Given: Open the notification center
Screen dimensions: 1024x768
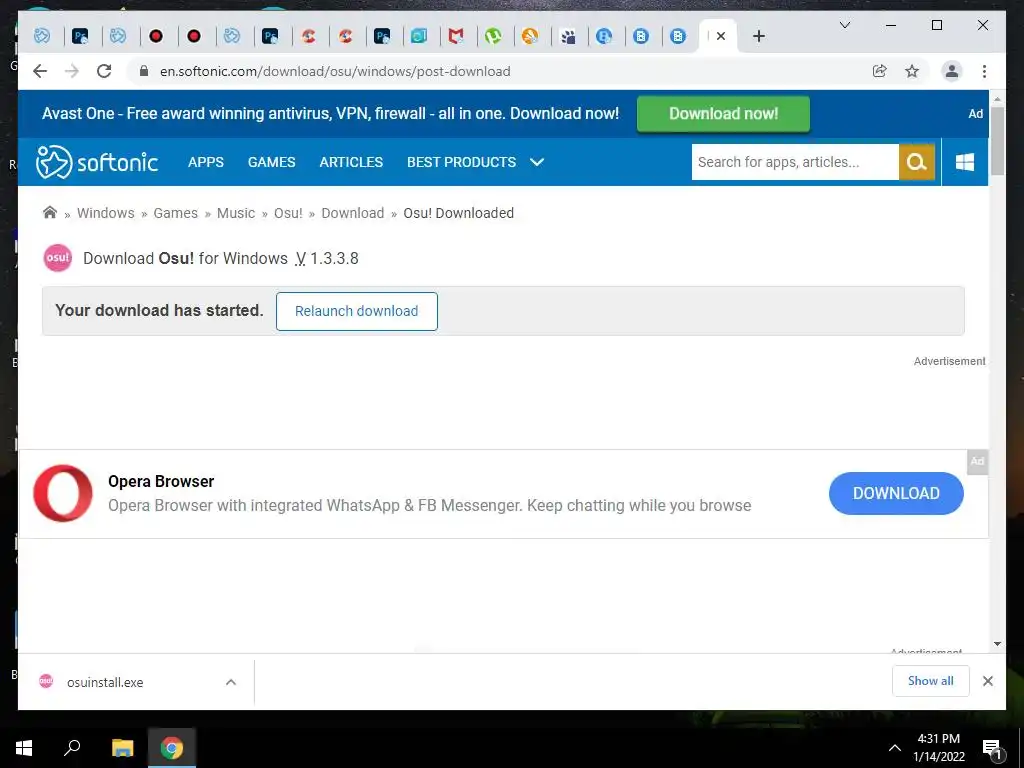Looking at the screenshot, I should [993, 748].
